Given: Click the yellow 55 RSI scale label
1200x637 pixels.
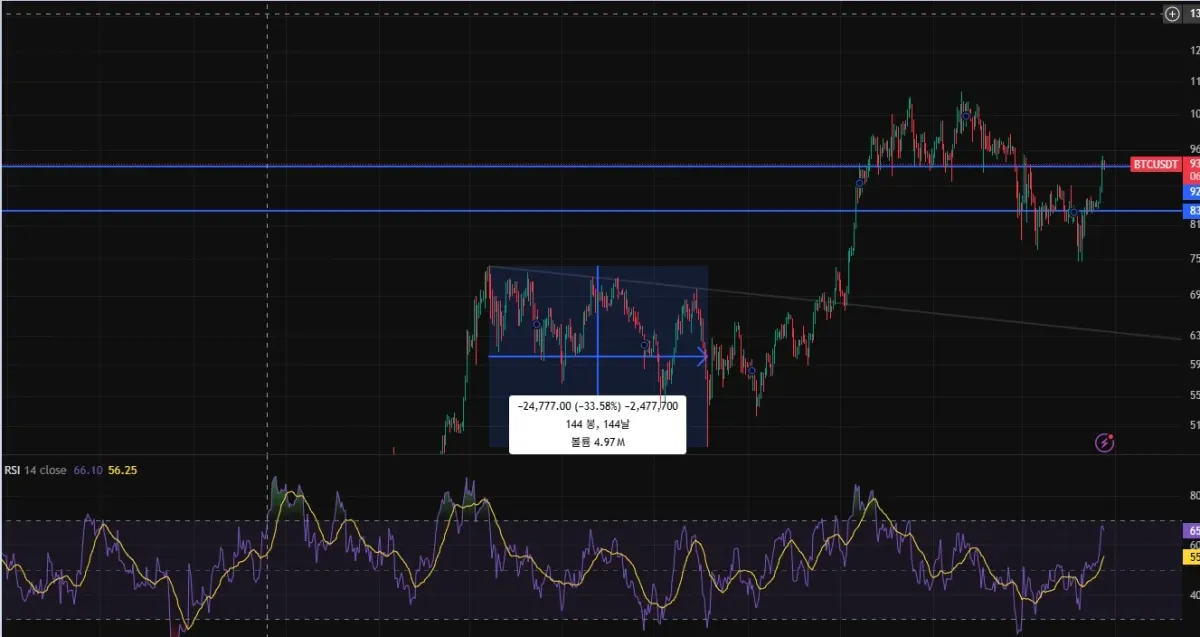Looking at the screenshot, I should tap(1192, 556).
